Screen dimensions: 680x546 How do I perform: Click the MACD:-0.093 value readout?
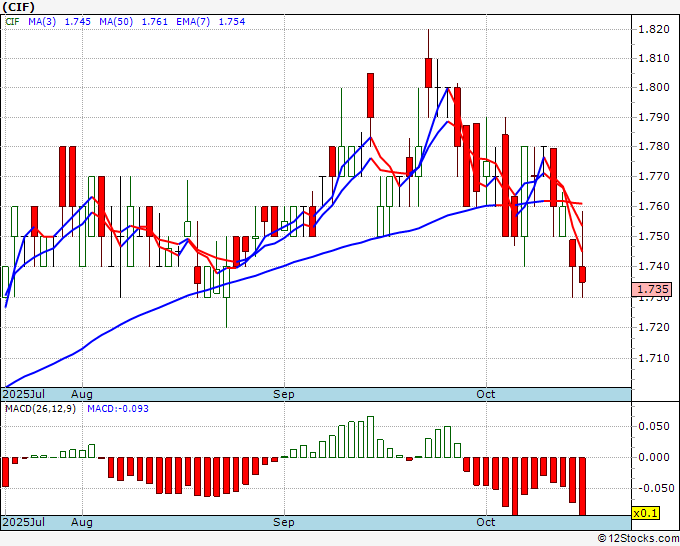click(118, 409)
